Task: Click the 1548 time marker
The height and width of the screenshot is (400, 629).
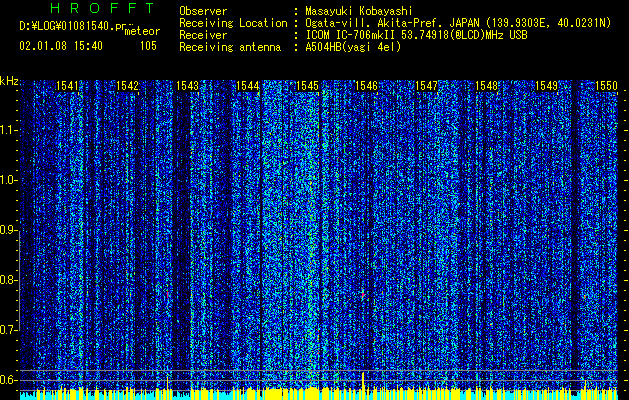Action: [x=487, y=86]
